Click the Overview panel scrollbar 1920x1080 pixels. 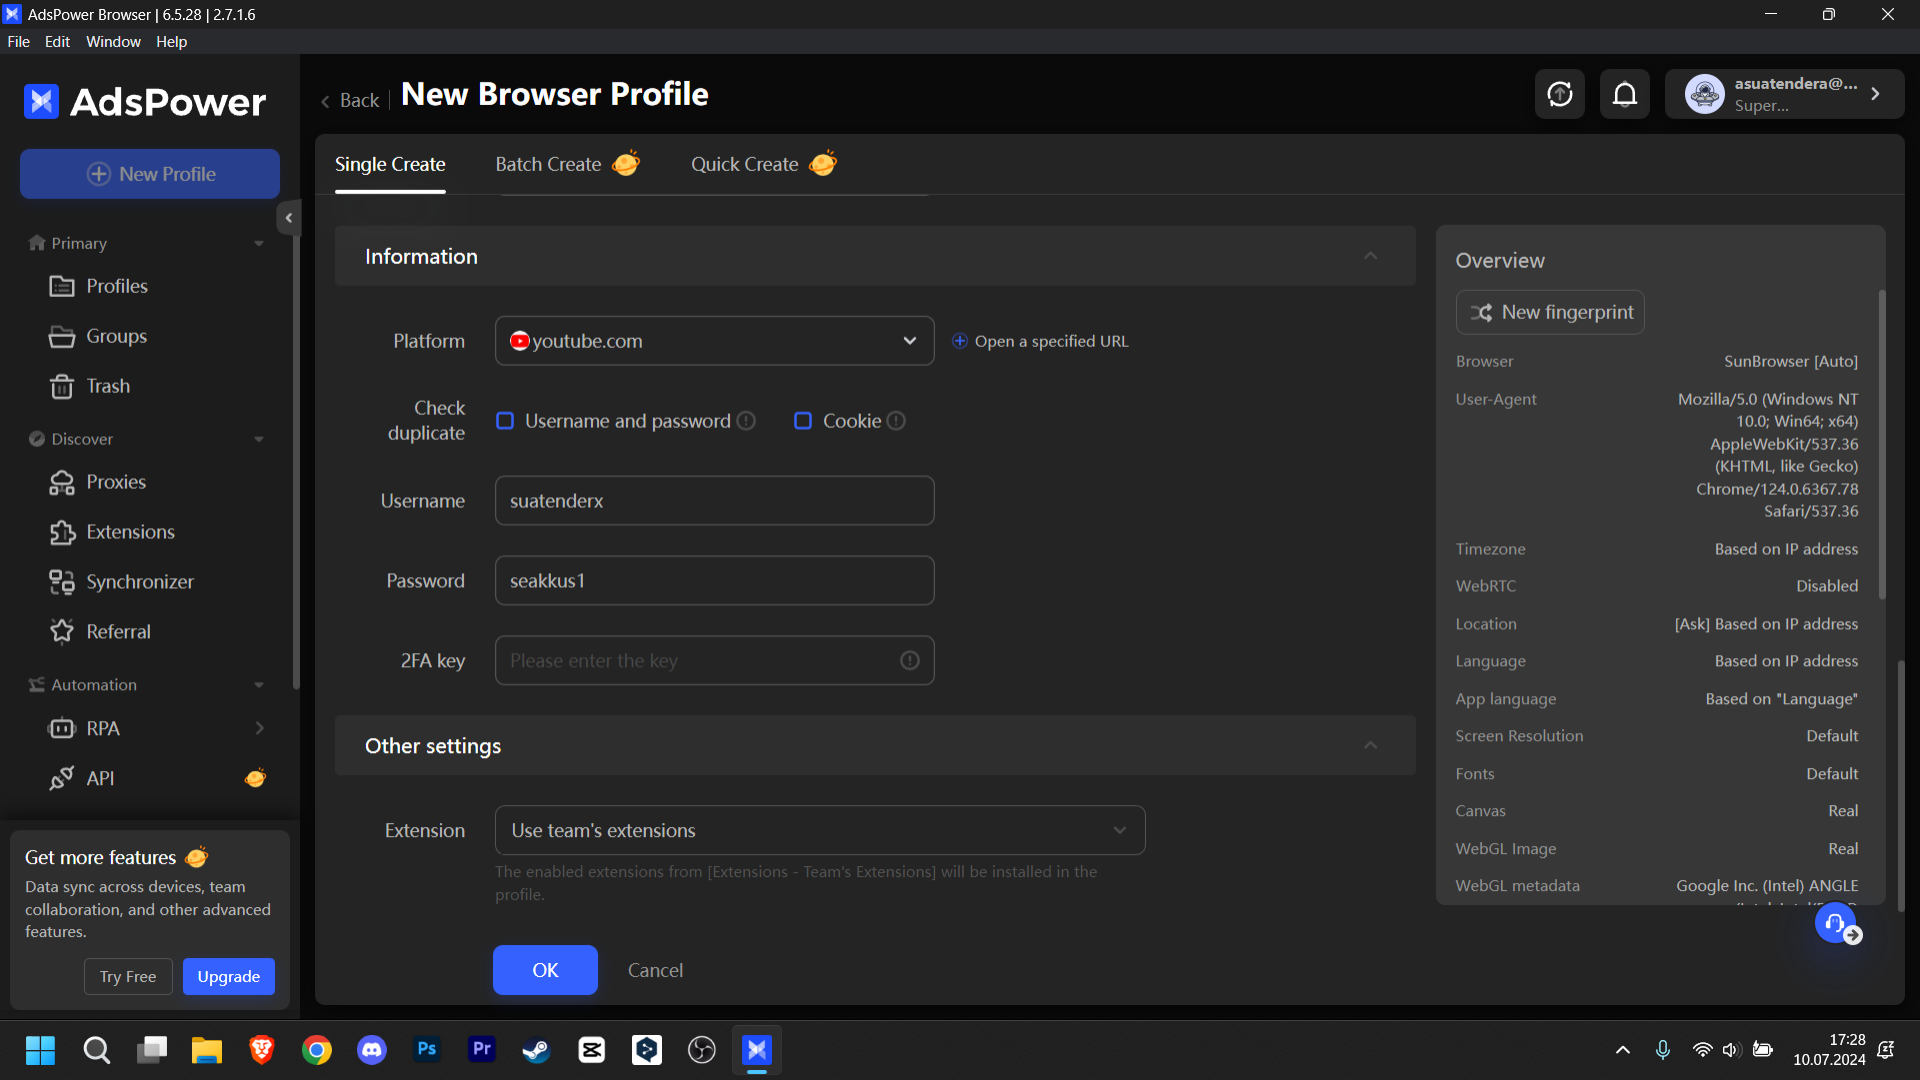click(1882, 445)
